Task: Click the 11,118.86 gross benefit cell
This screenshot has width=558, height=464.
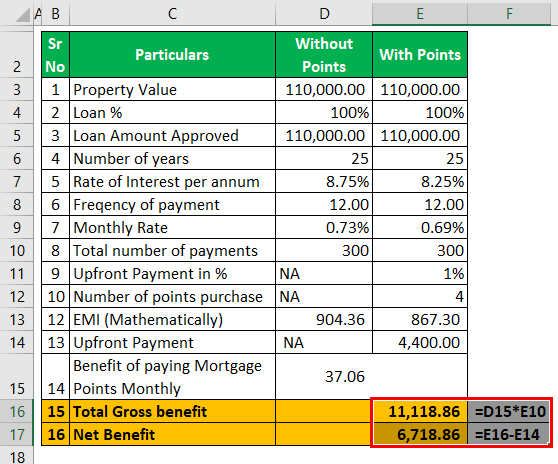Action: pos(420,411)
